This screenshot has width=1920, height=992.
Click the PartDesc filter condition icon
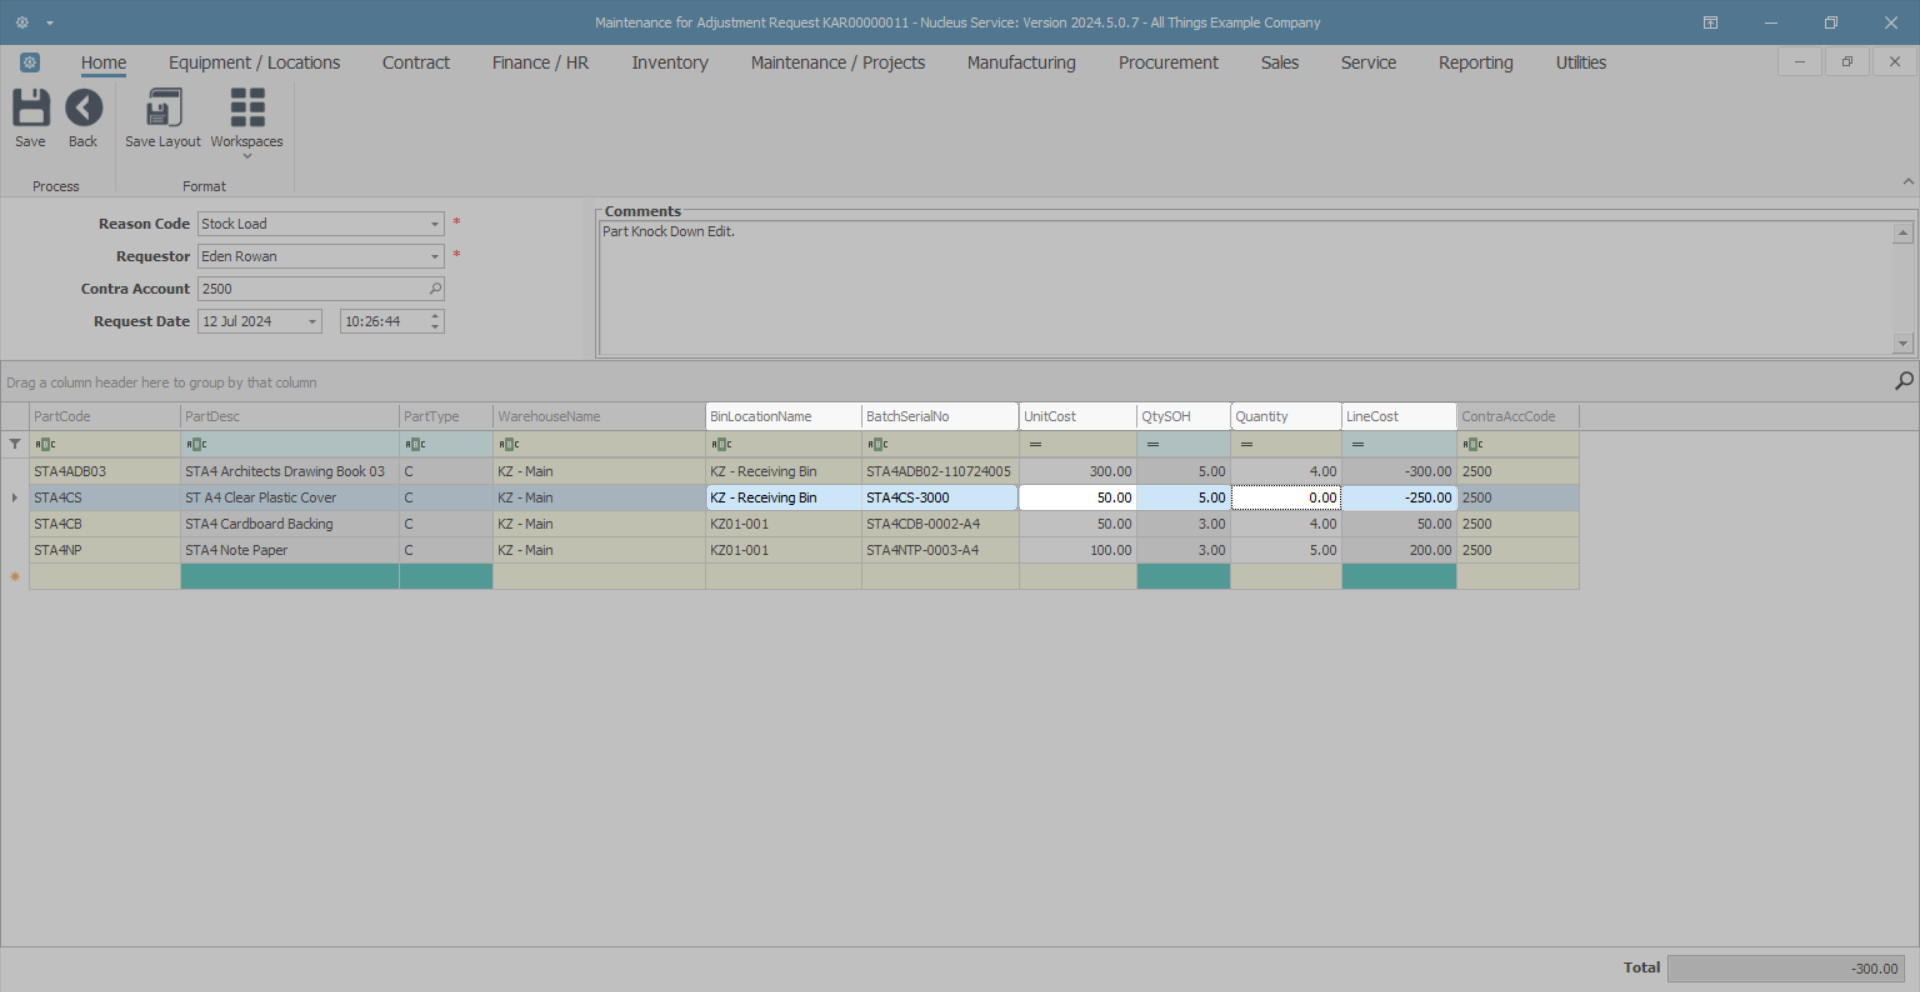[x=196, y=444]
